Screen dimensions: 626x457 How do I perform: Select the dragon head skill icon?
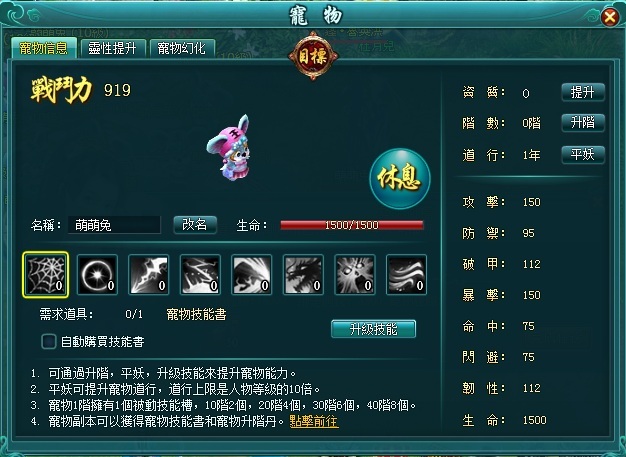tap(303, 275)
